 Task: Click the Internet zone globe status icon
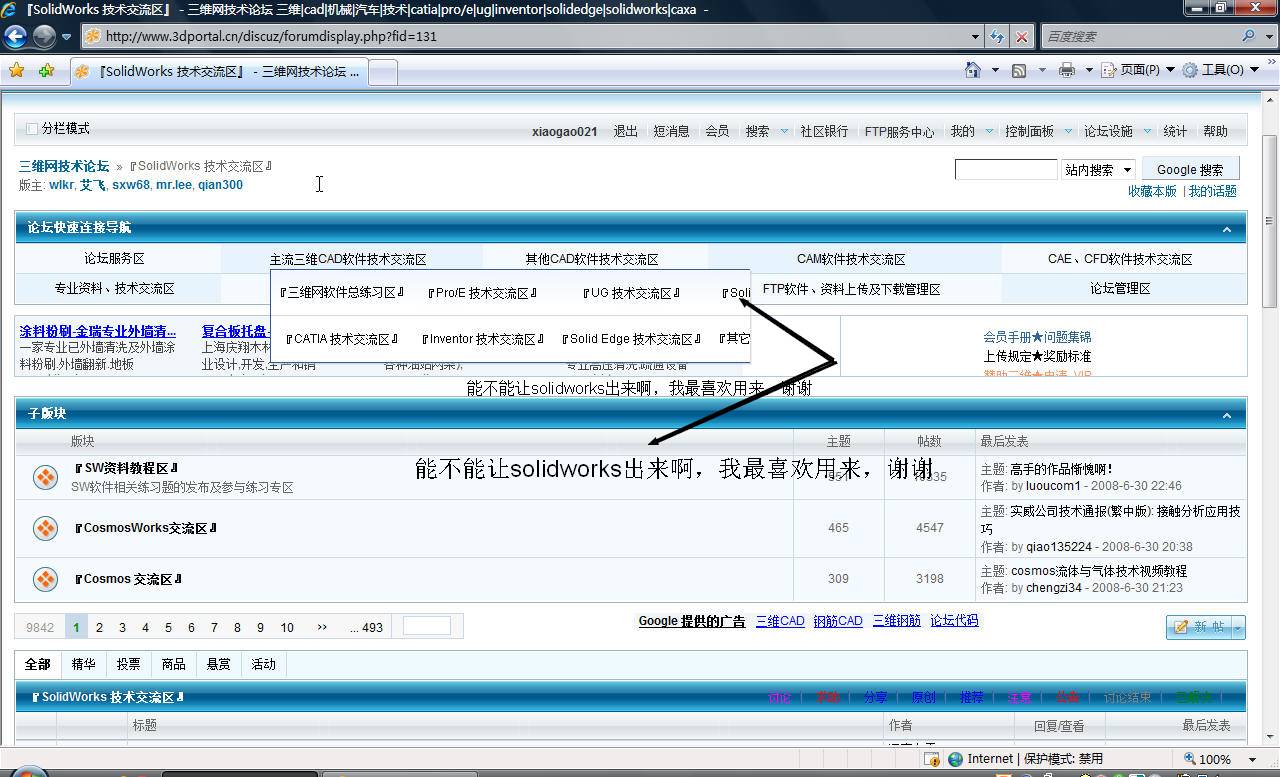(x=955, y=759)
